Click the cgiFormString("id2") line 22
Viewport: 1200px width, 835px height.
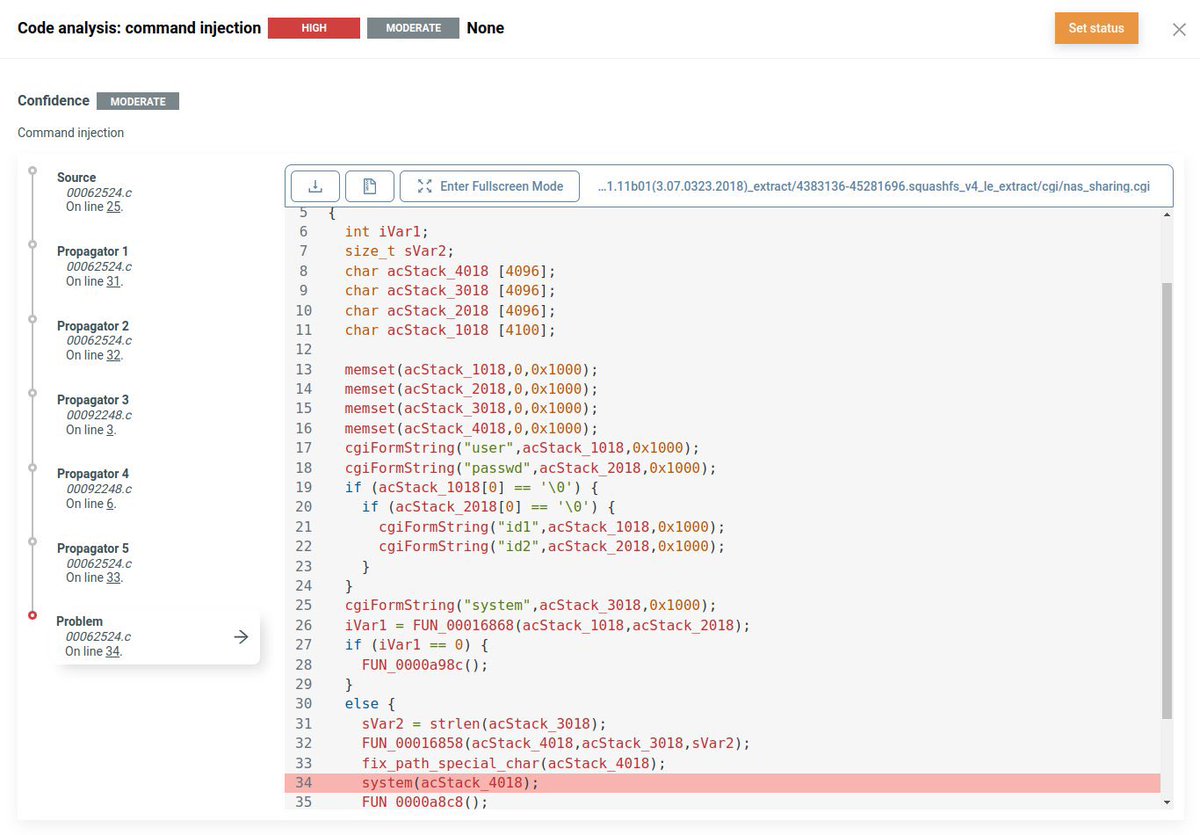pyautogui.click(x=551, y=546)
